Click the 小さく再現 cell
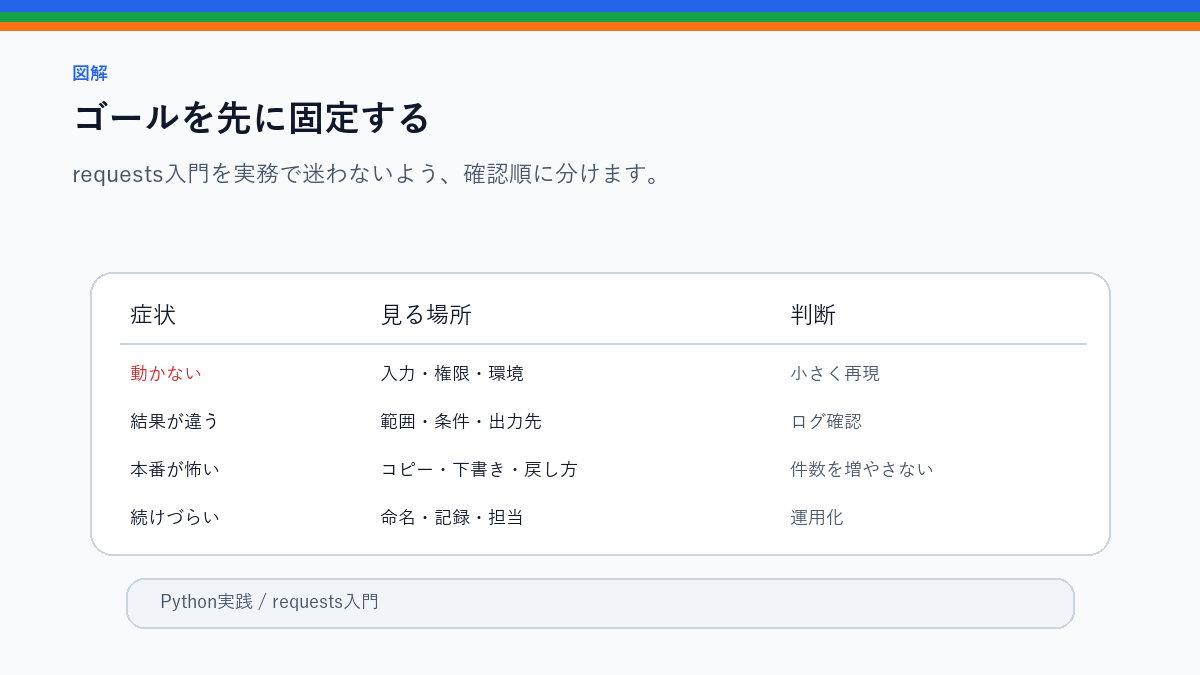1200x675 pixels. tap(835, 373)
